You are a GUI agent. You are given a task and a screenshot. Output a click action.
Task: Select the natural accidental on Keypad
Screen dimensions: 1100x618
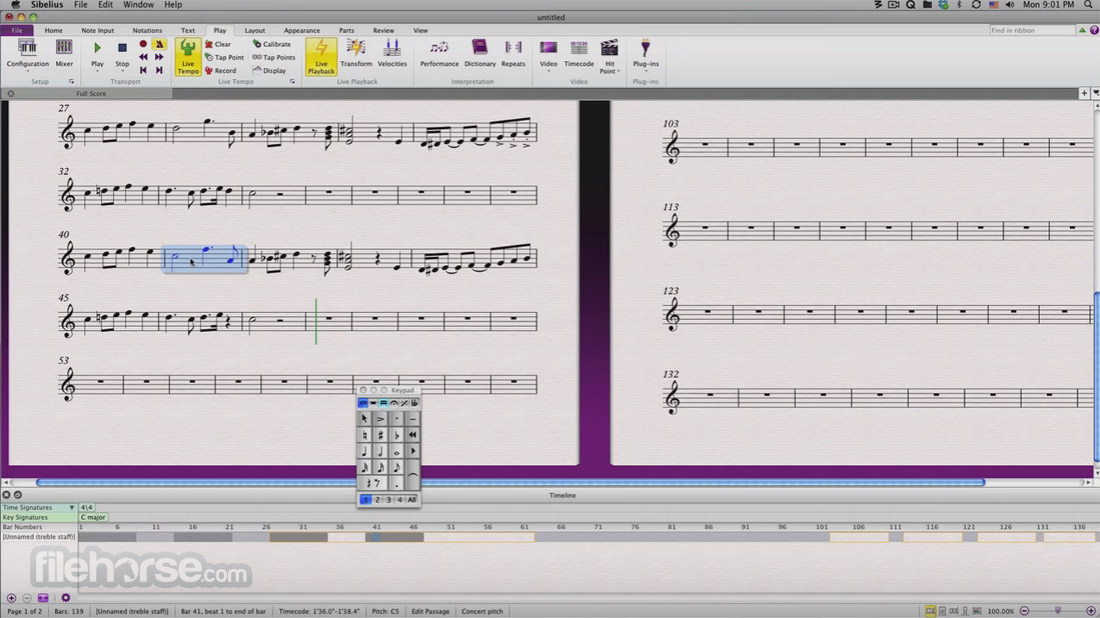364,435
